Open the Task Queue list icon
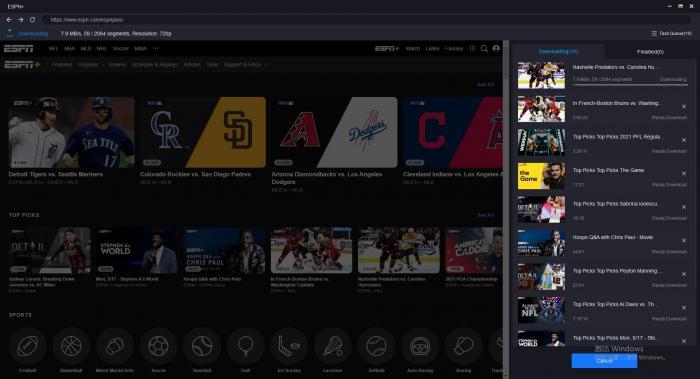 [654, 33]
